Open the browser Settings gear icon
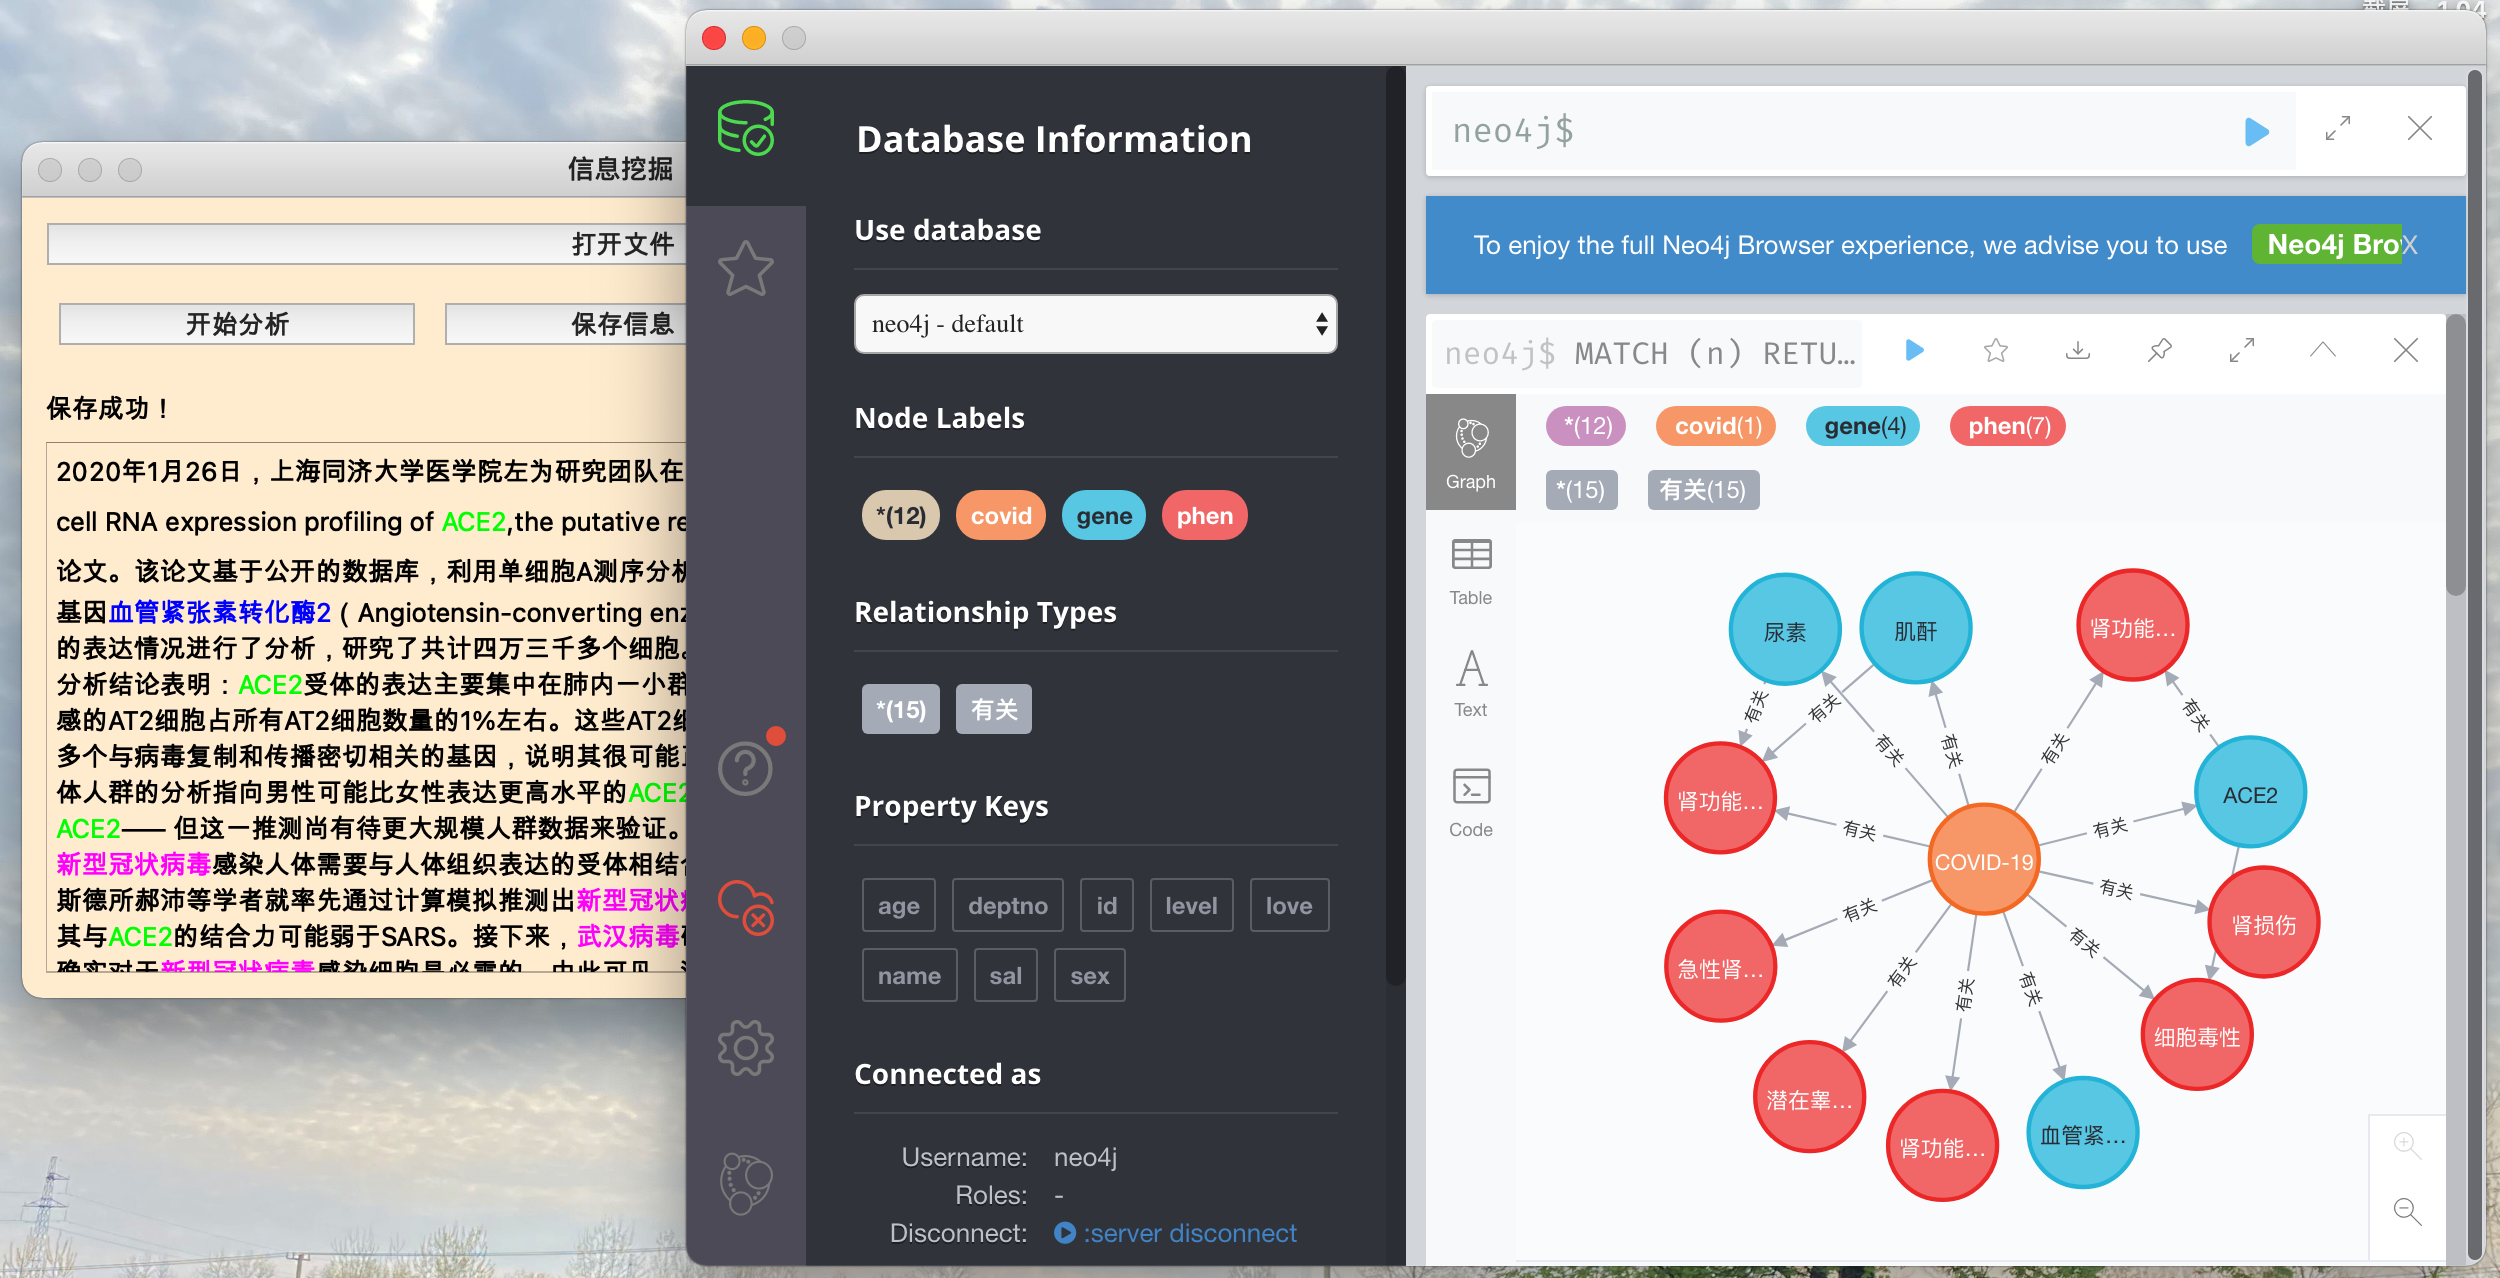The width and height of the screenshot is (2500, 1278). pos(745,1047)
